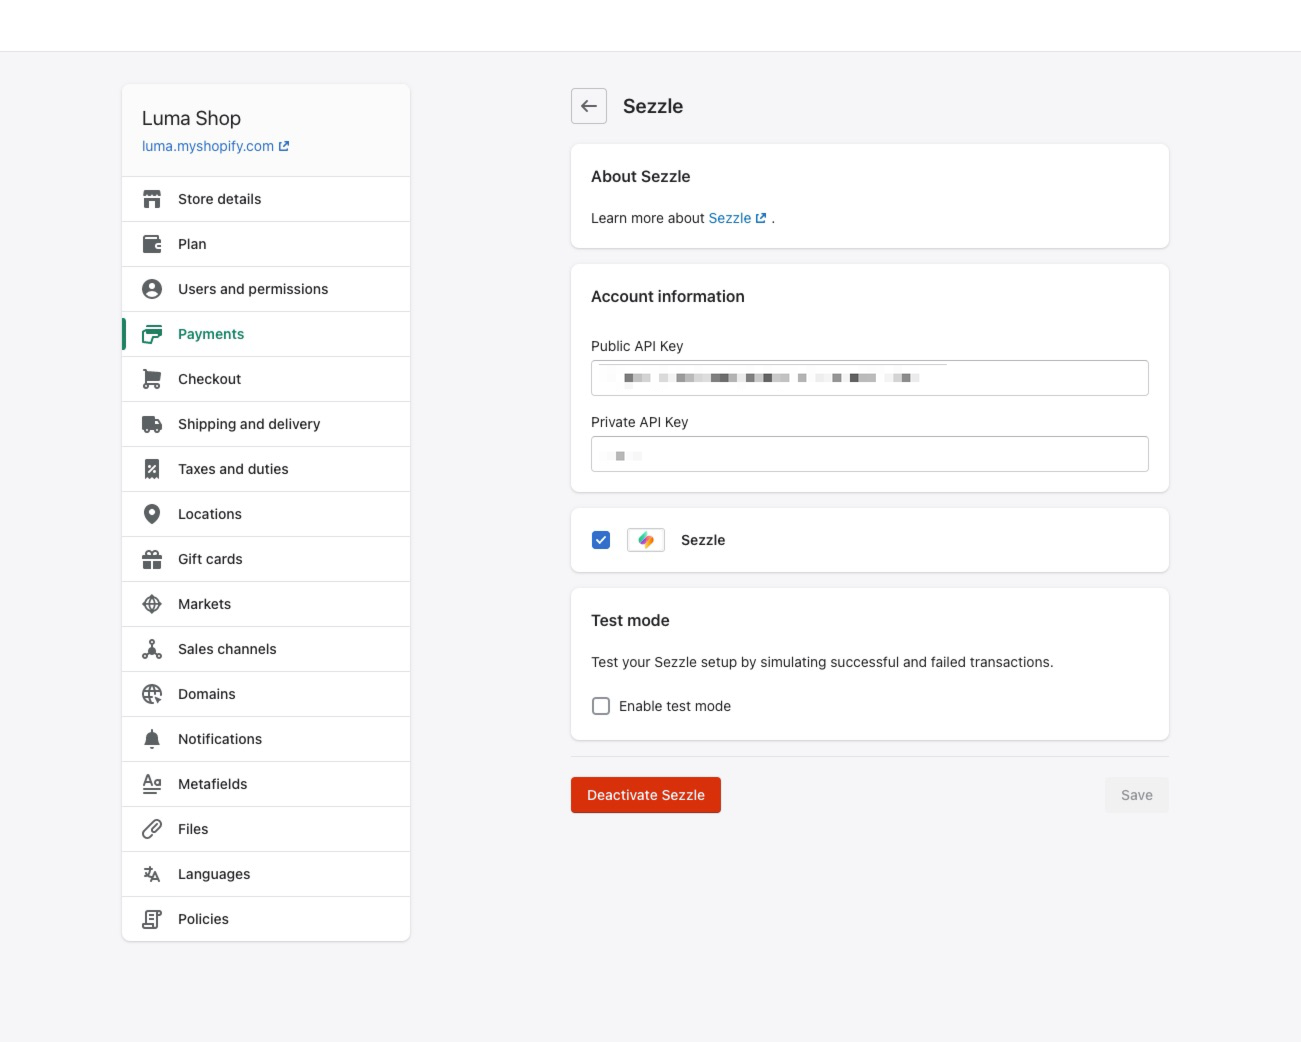The width and height of the screenshot is (1301, 1042).
Task: Select Metafields in sidebar
Action: click(x=266, y=784)
